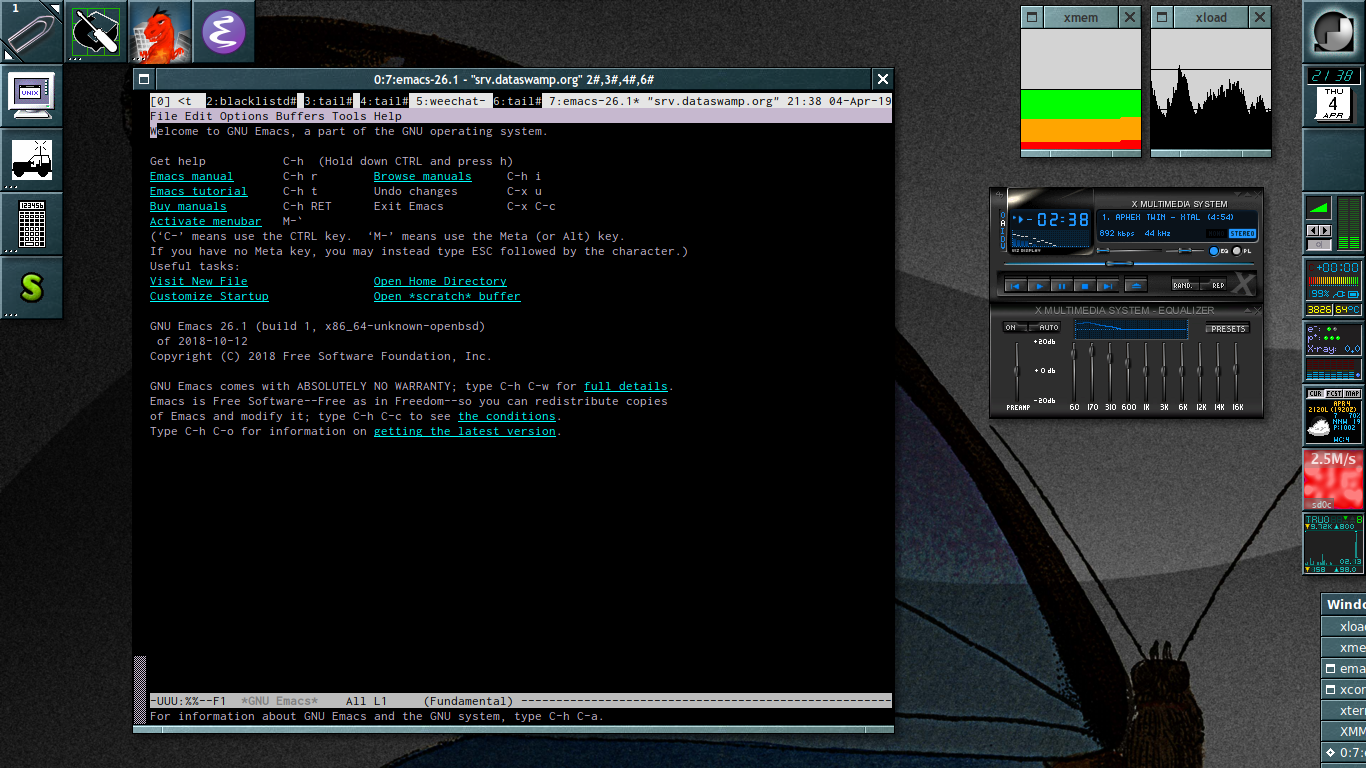1366x768 pixels.
Task: Open the xmem window menu button
Action: pyautogui.click(x=1031, y=17)
